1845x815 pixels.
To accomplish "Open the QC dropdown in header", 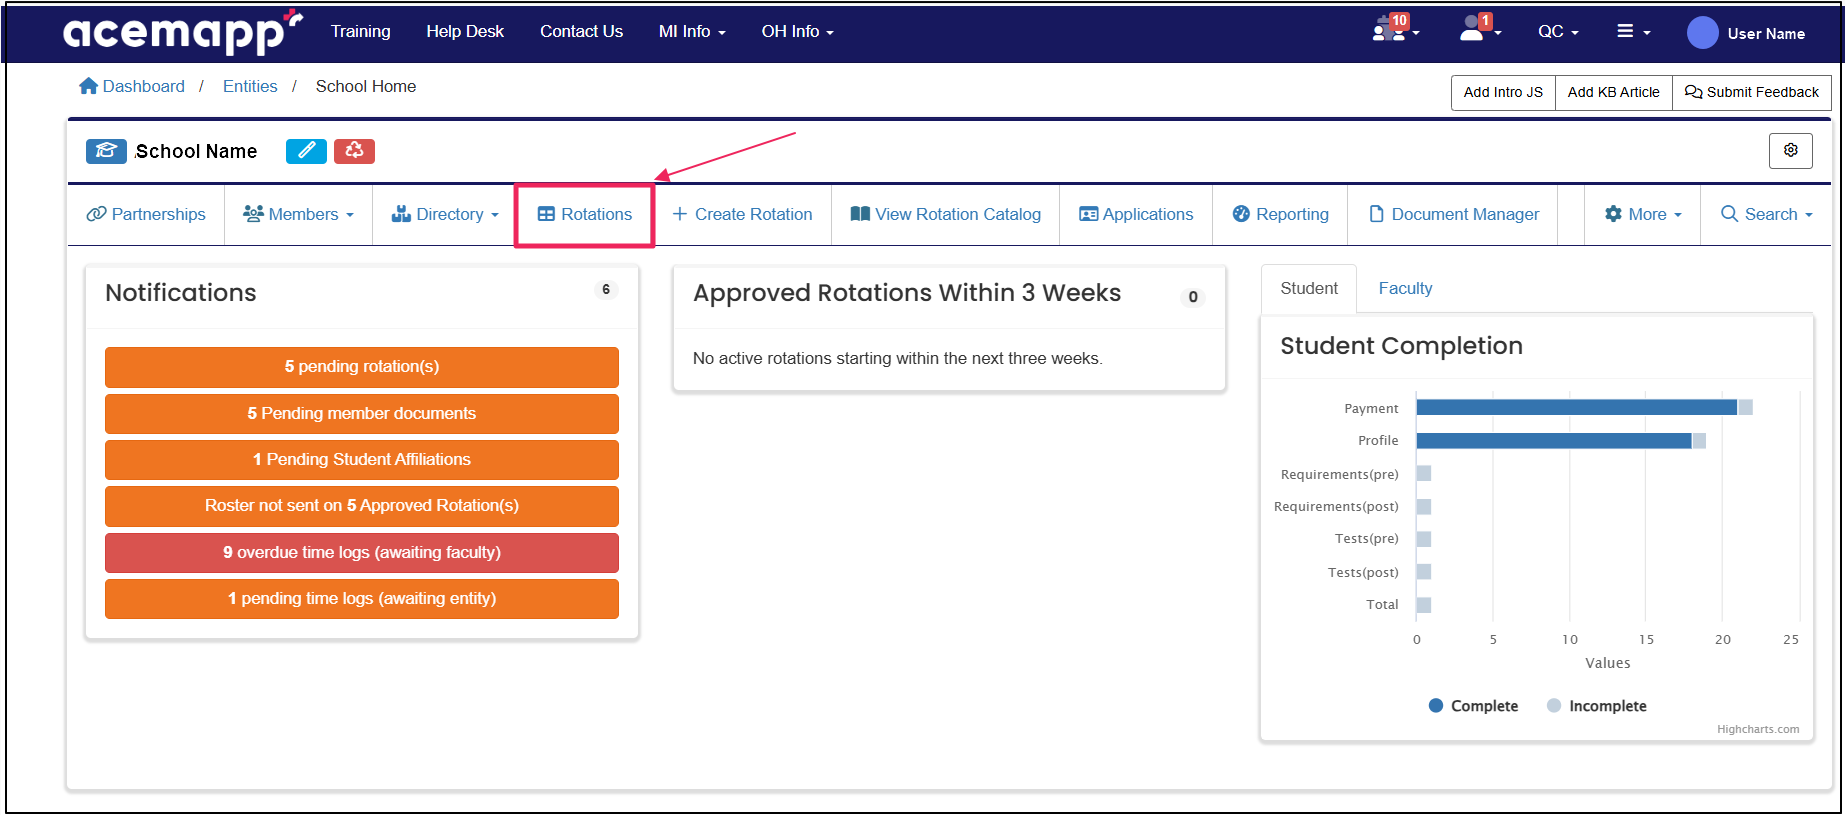I will [1557, 32].
